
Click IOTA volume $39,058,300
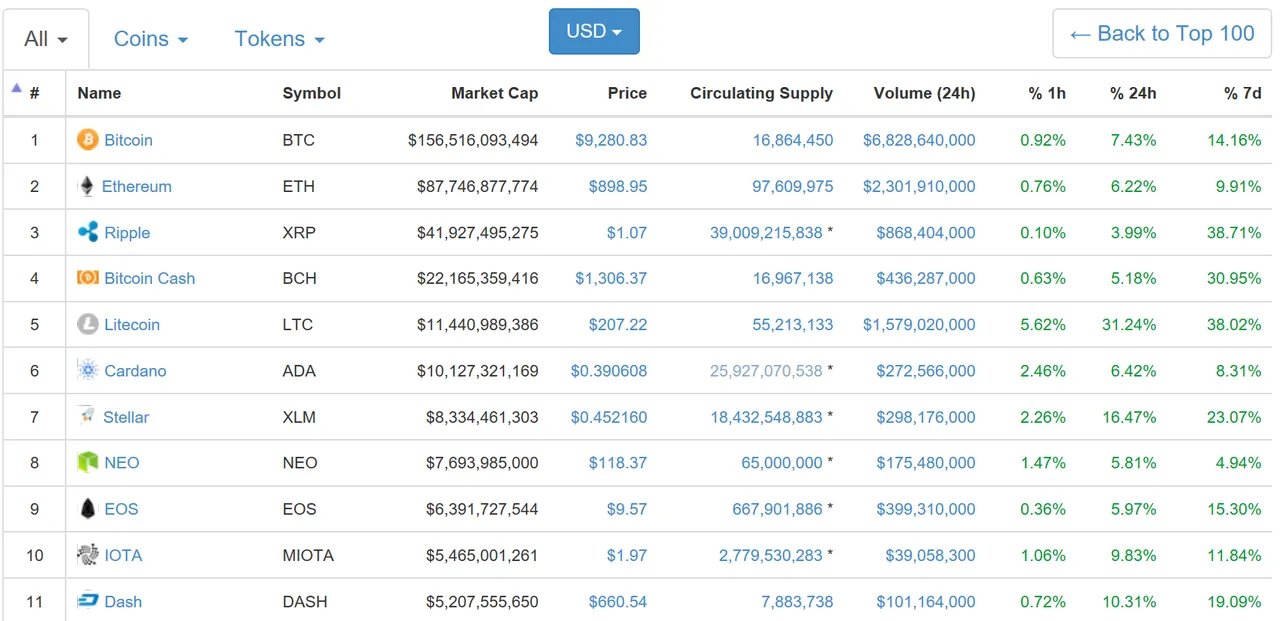[930, 555]
